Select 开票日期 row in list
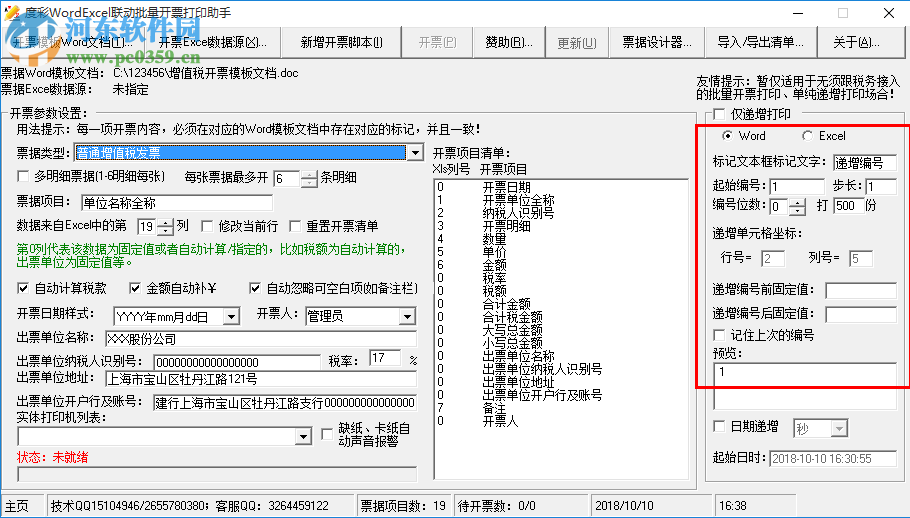This screenshot has height=518, width=910. 561,187
